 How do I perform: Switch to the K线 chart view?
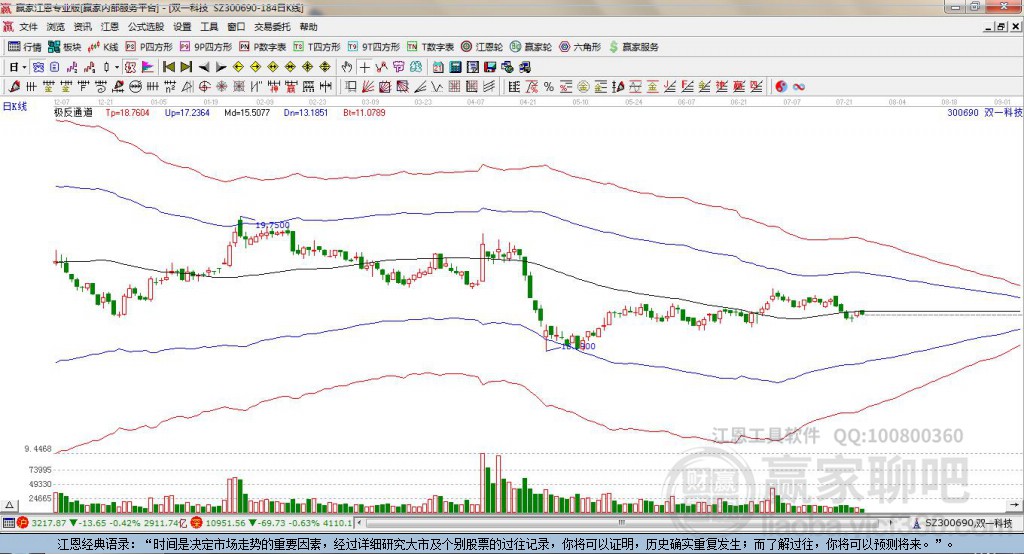click(x=103, y=47)
